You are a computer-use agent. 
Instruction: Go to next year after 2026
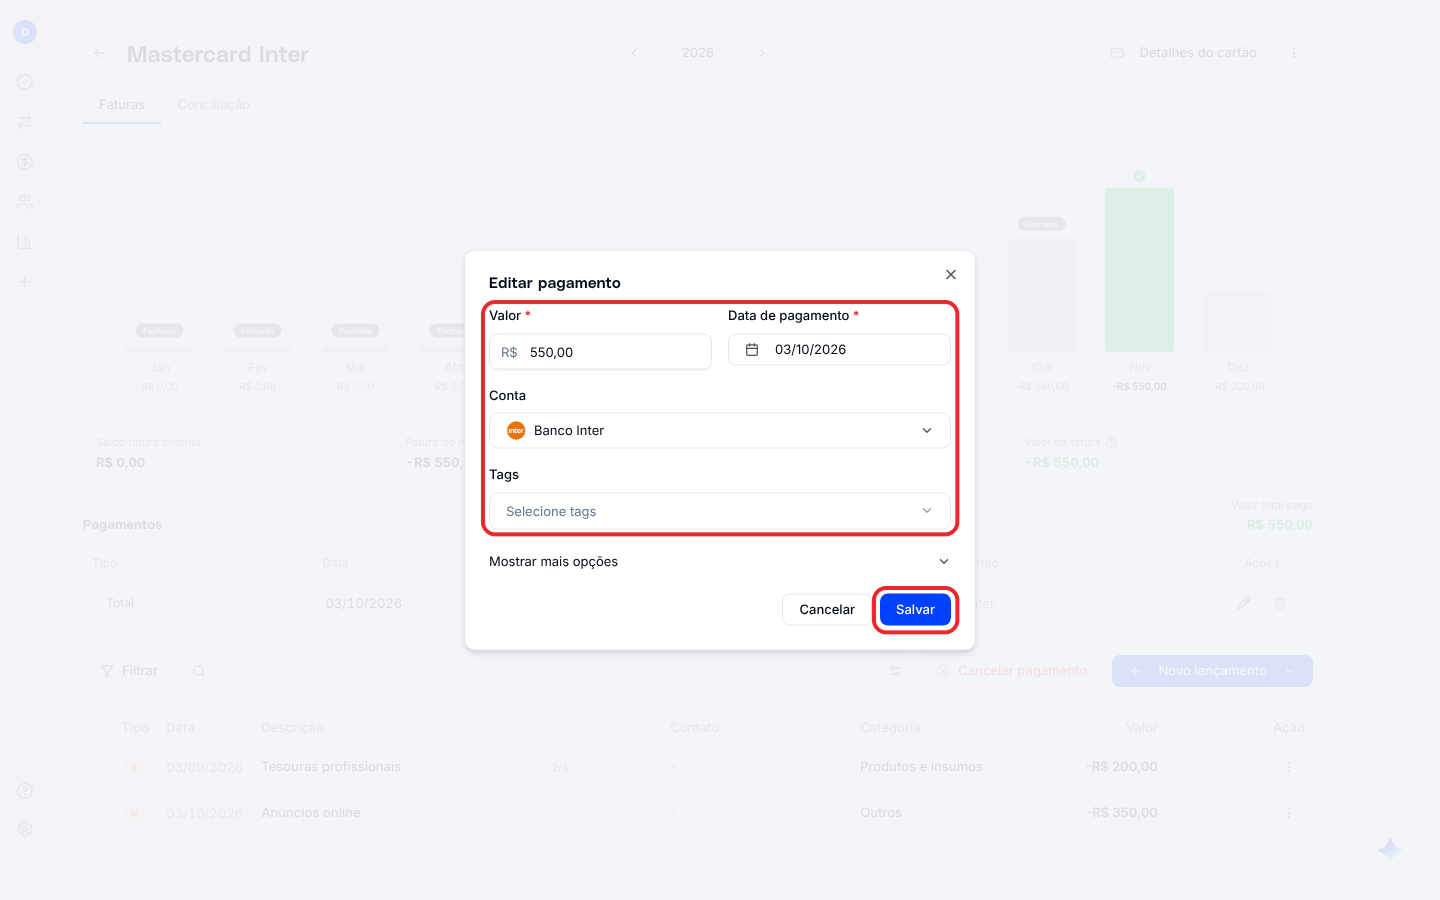coord(762,53)
